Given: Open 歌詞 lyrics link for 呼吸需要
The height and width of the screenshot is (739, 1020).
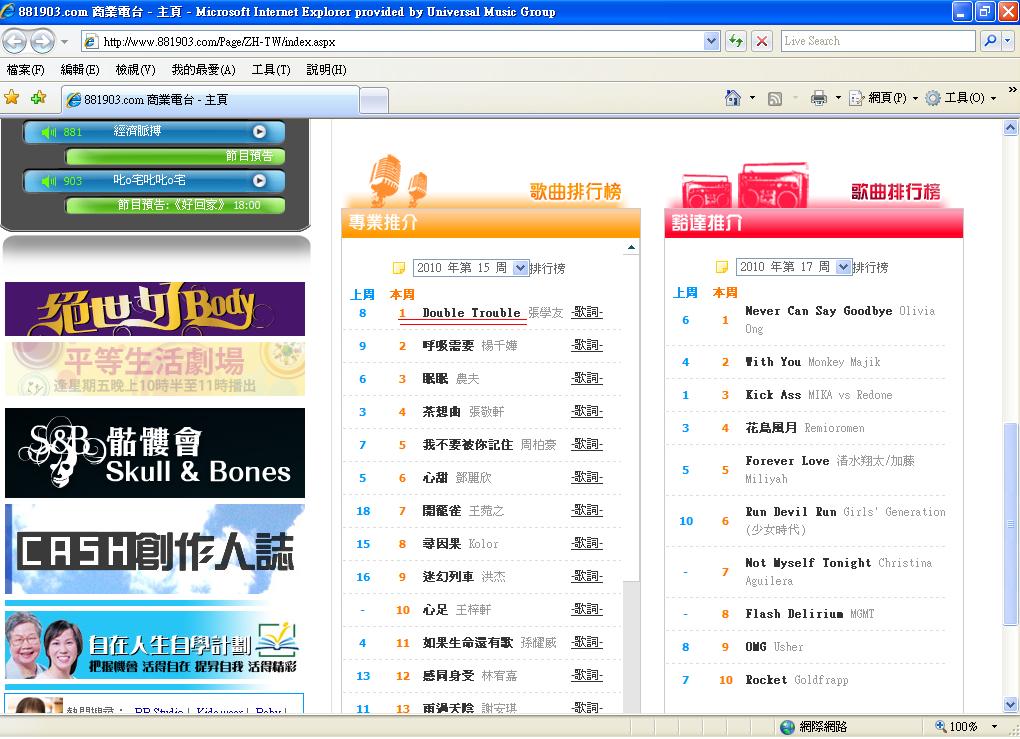Looking at the screenshot, I should pos(587,345).
